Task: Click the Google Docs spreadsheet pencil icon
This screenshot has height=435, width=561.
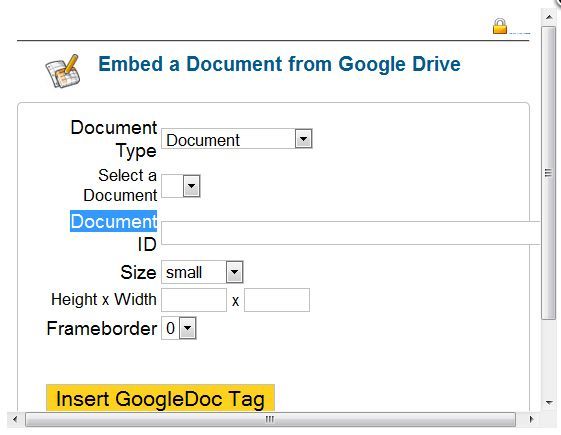Action: tap(63, 71)
